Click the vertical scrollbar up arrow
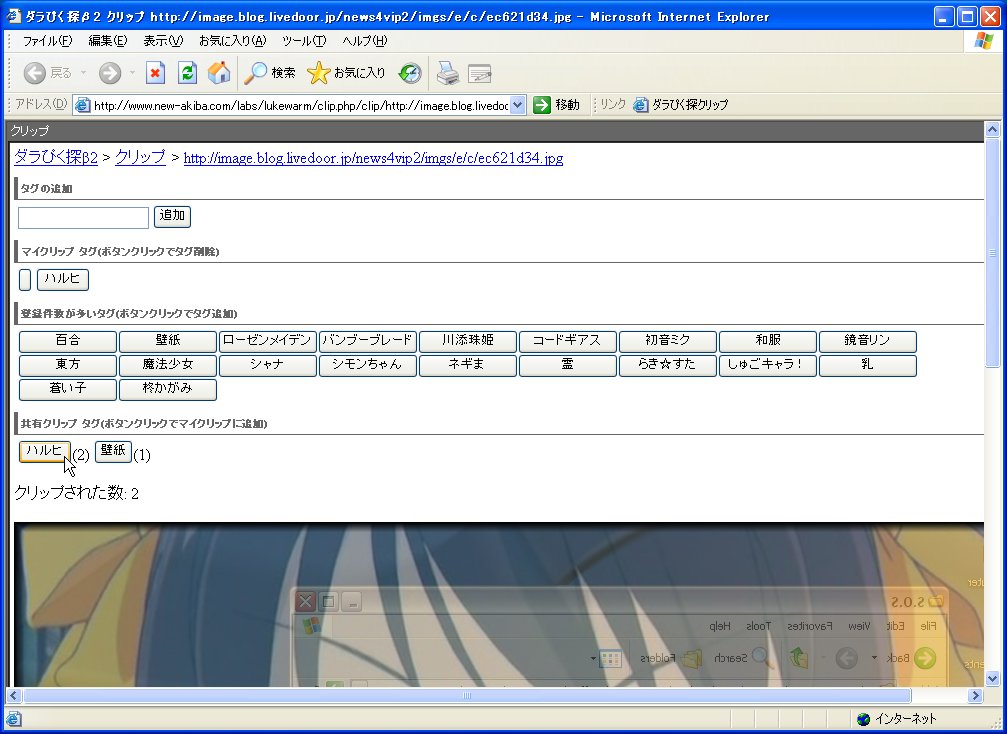This screenshot has height=734, width=1007. tap(992, 130)
